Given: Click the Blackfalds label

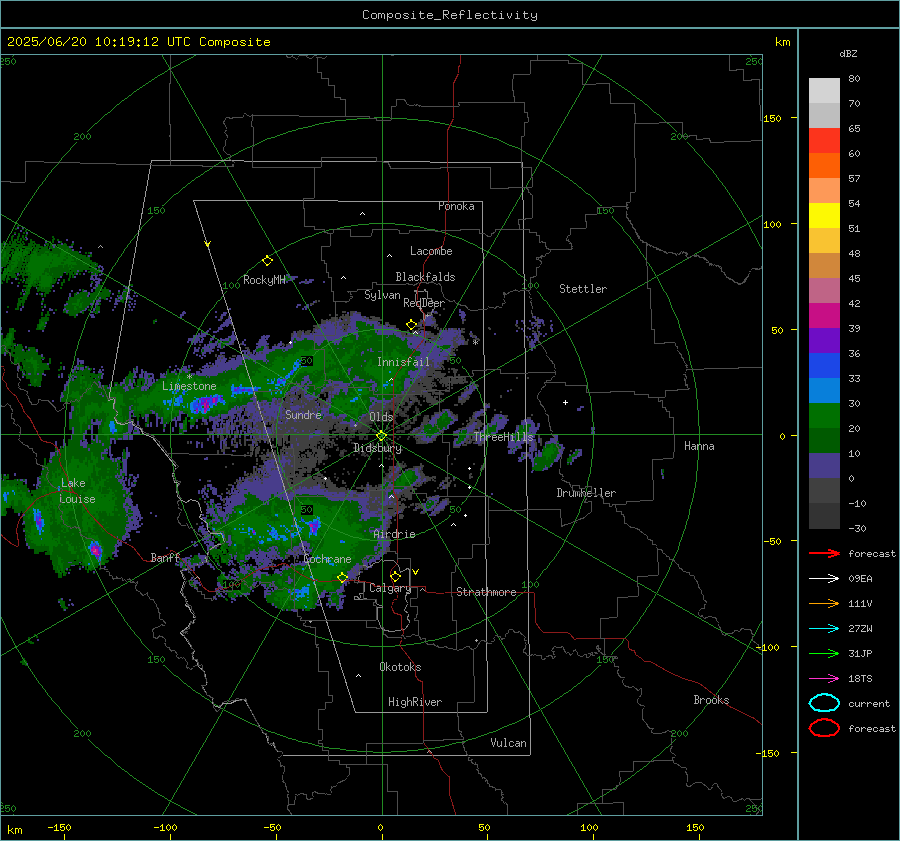Looking at the screenshot, I should point(425,277).
